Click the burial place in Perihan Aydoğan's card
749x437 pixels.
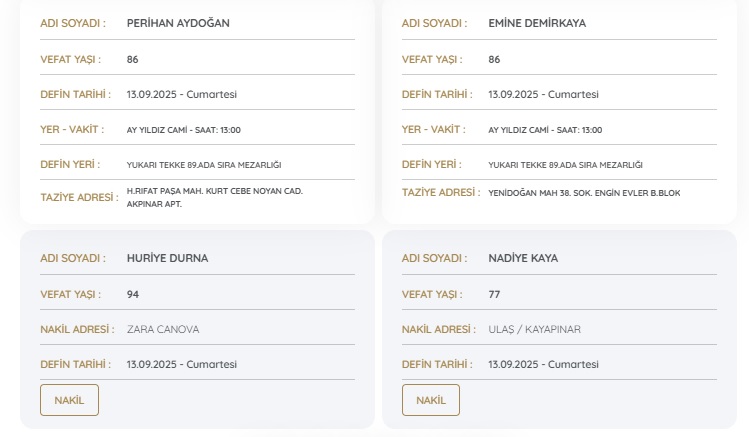point(204,165)
